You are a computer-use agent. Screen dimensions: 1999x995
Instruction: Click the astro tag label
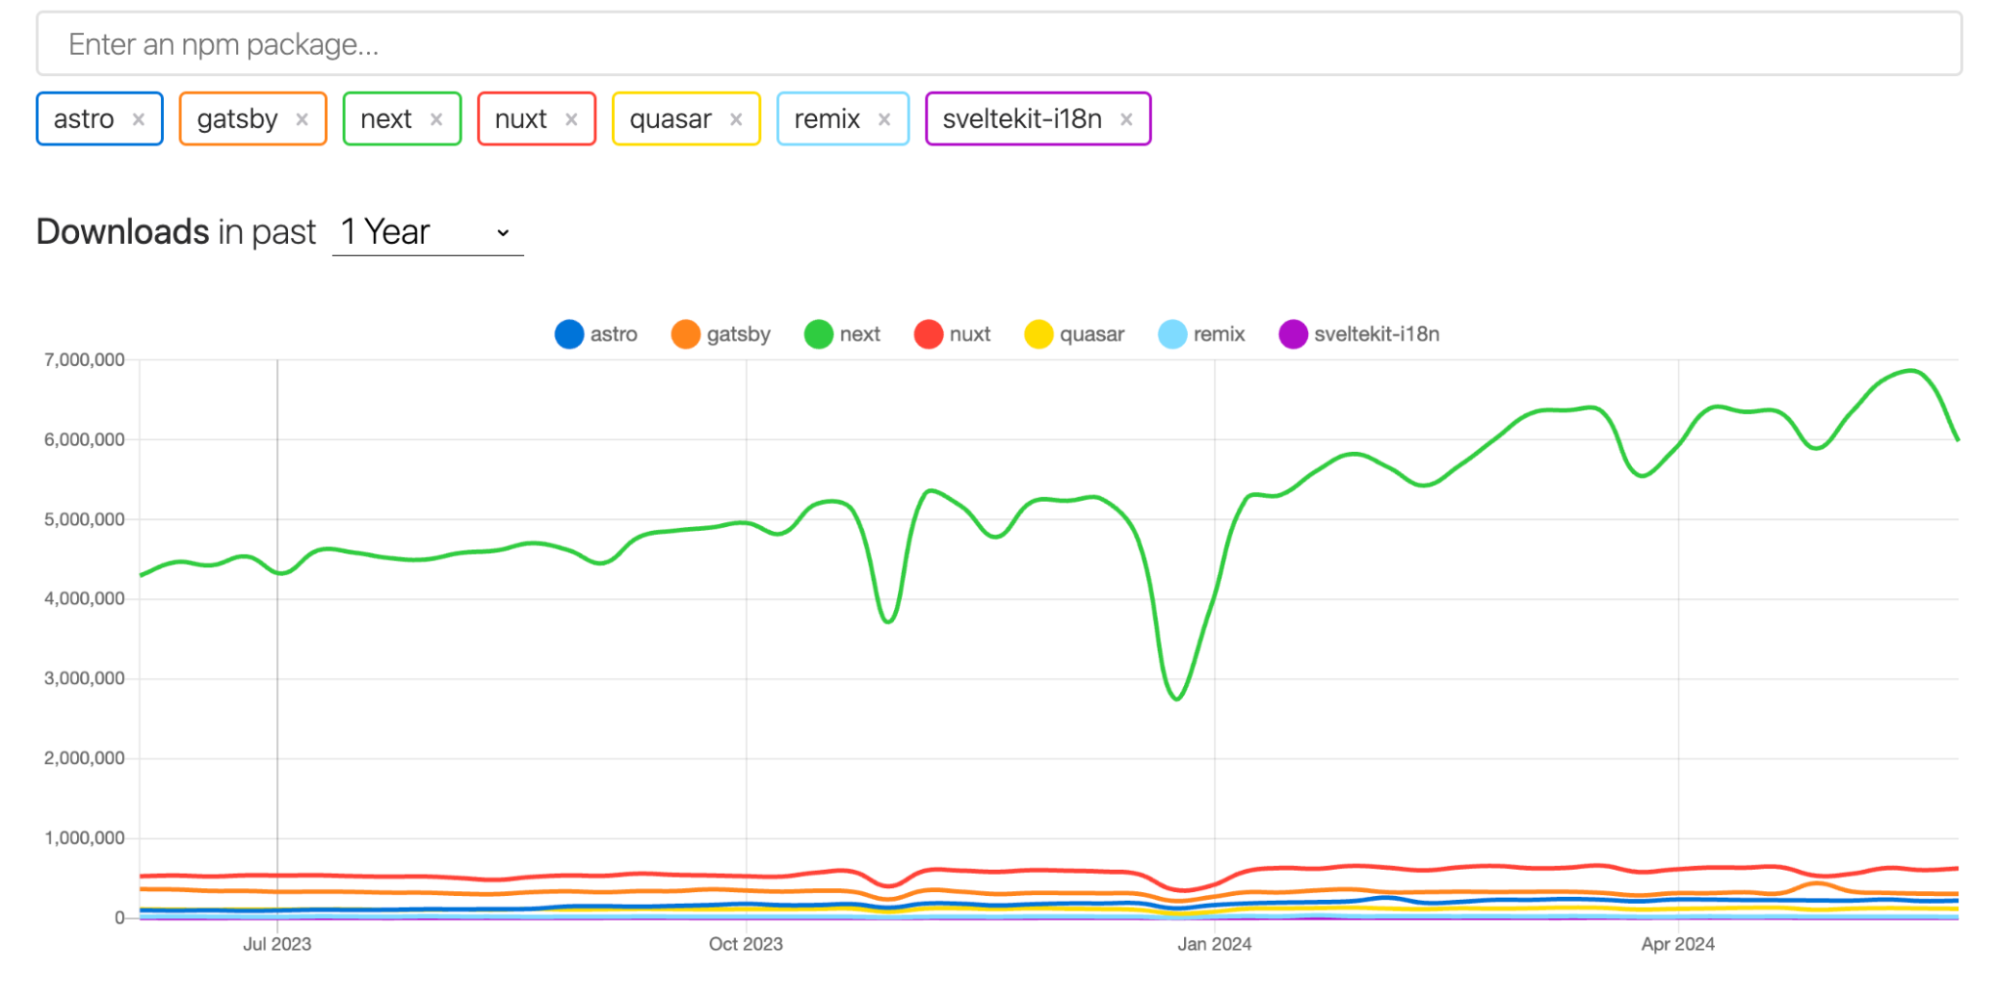(84, 119)
